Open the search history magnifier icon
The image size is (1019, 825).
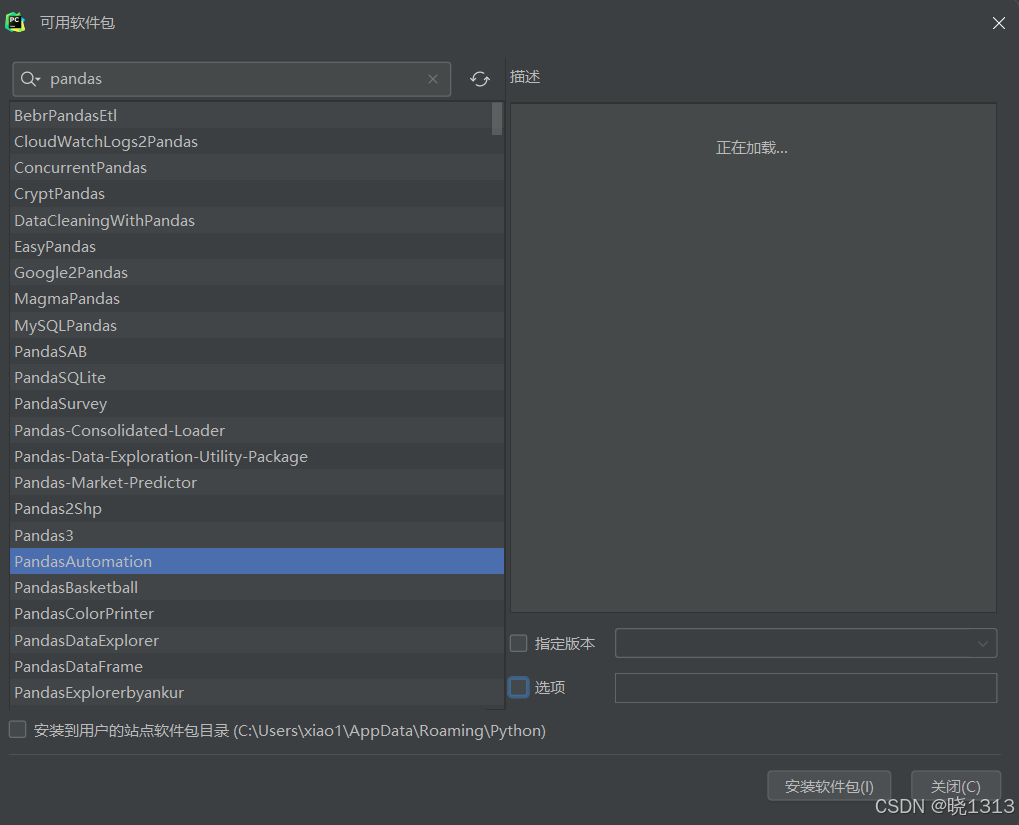click(30, 79)
